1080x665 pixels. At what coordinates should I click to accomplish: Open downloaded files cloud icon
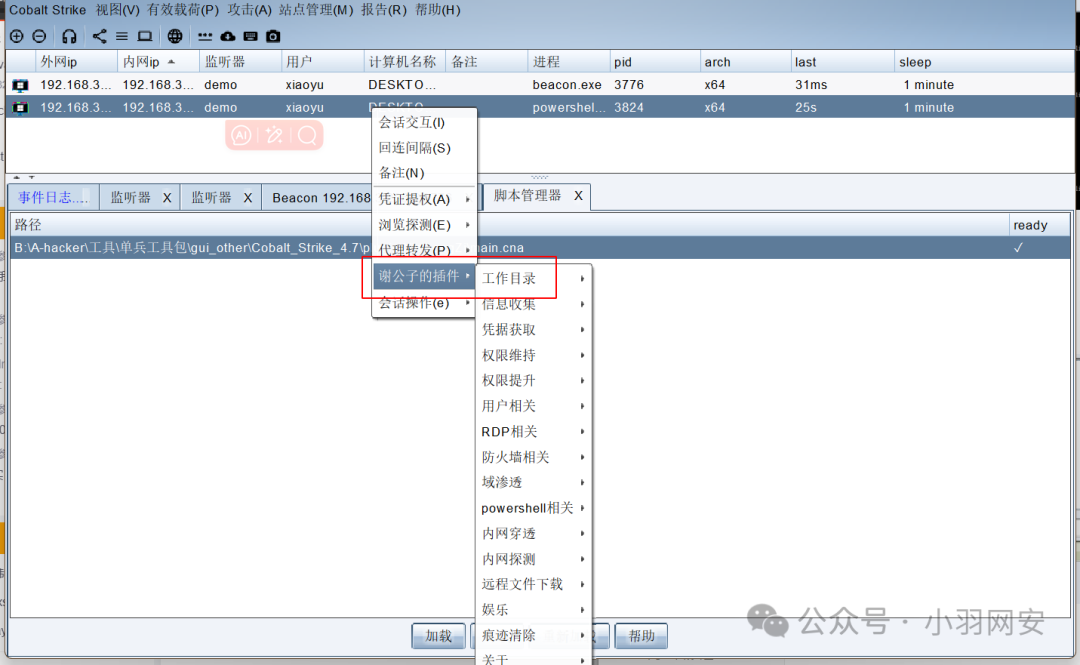pyautogui.click(x=227, y=37)
